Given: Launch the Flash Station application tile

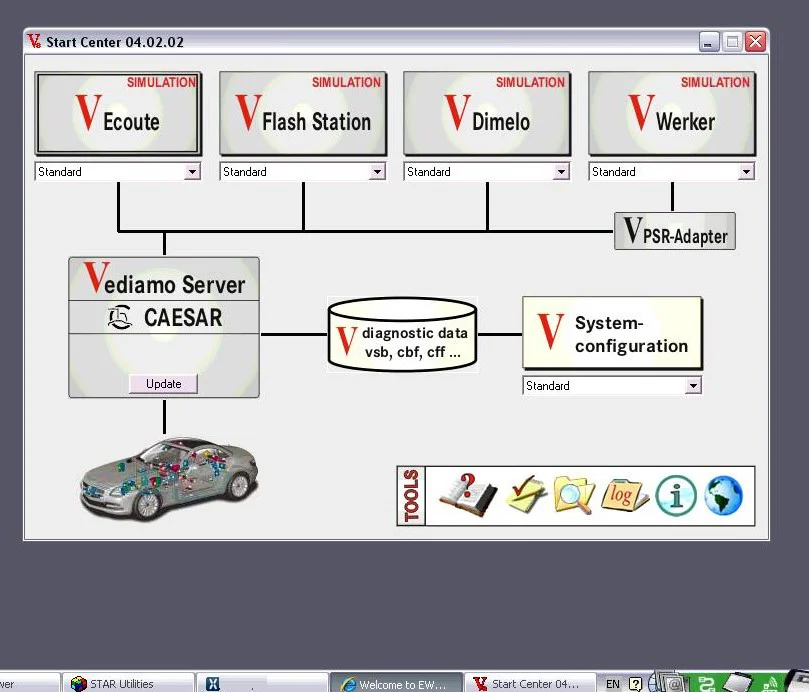Looking at the screenshot, I should click(x=303, y=114).
